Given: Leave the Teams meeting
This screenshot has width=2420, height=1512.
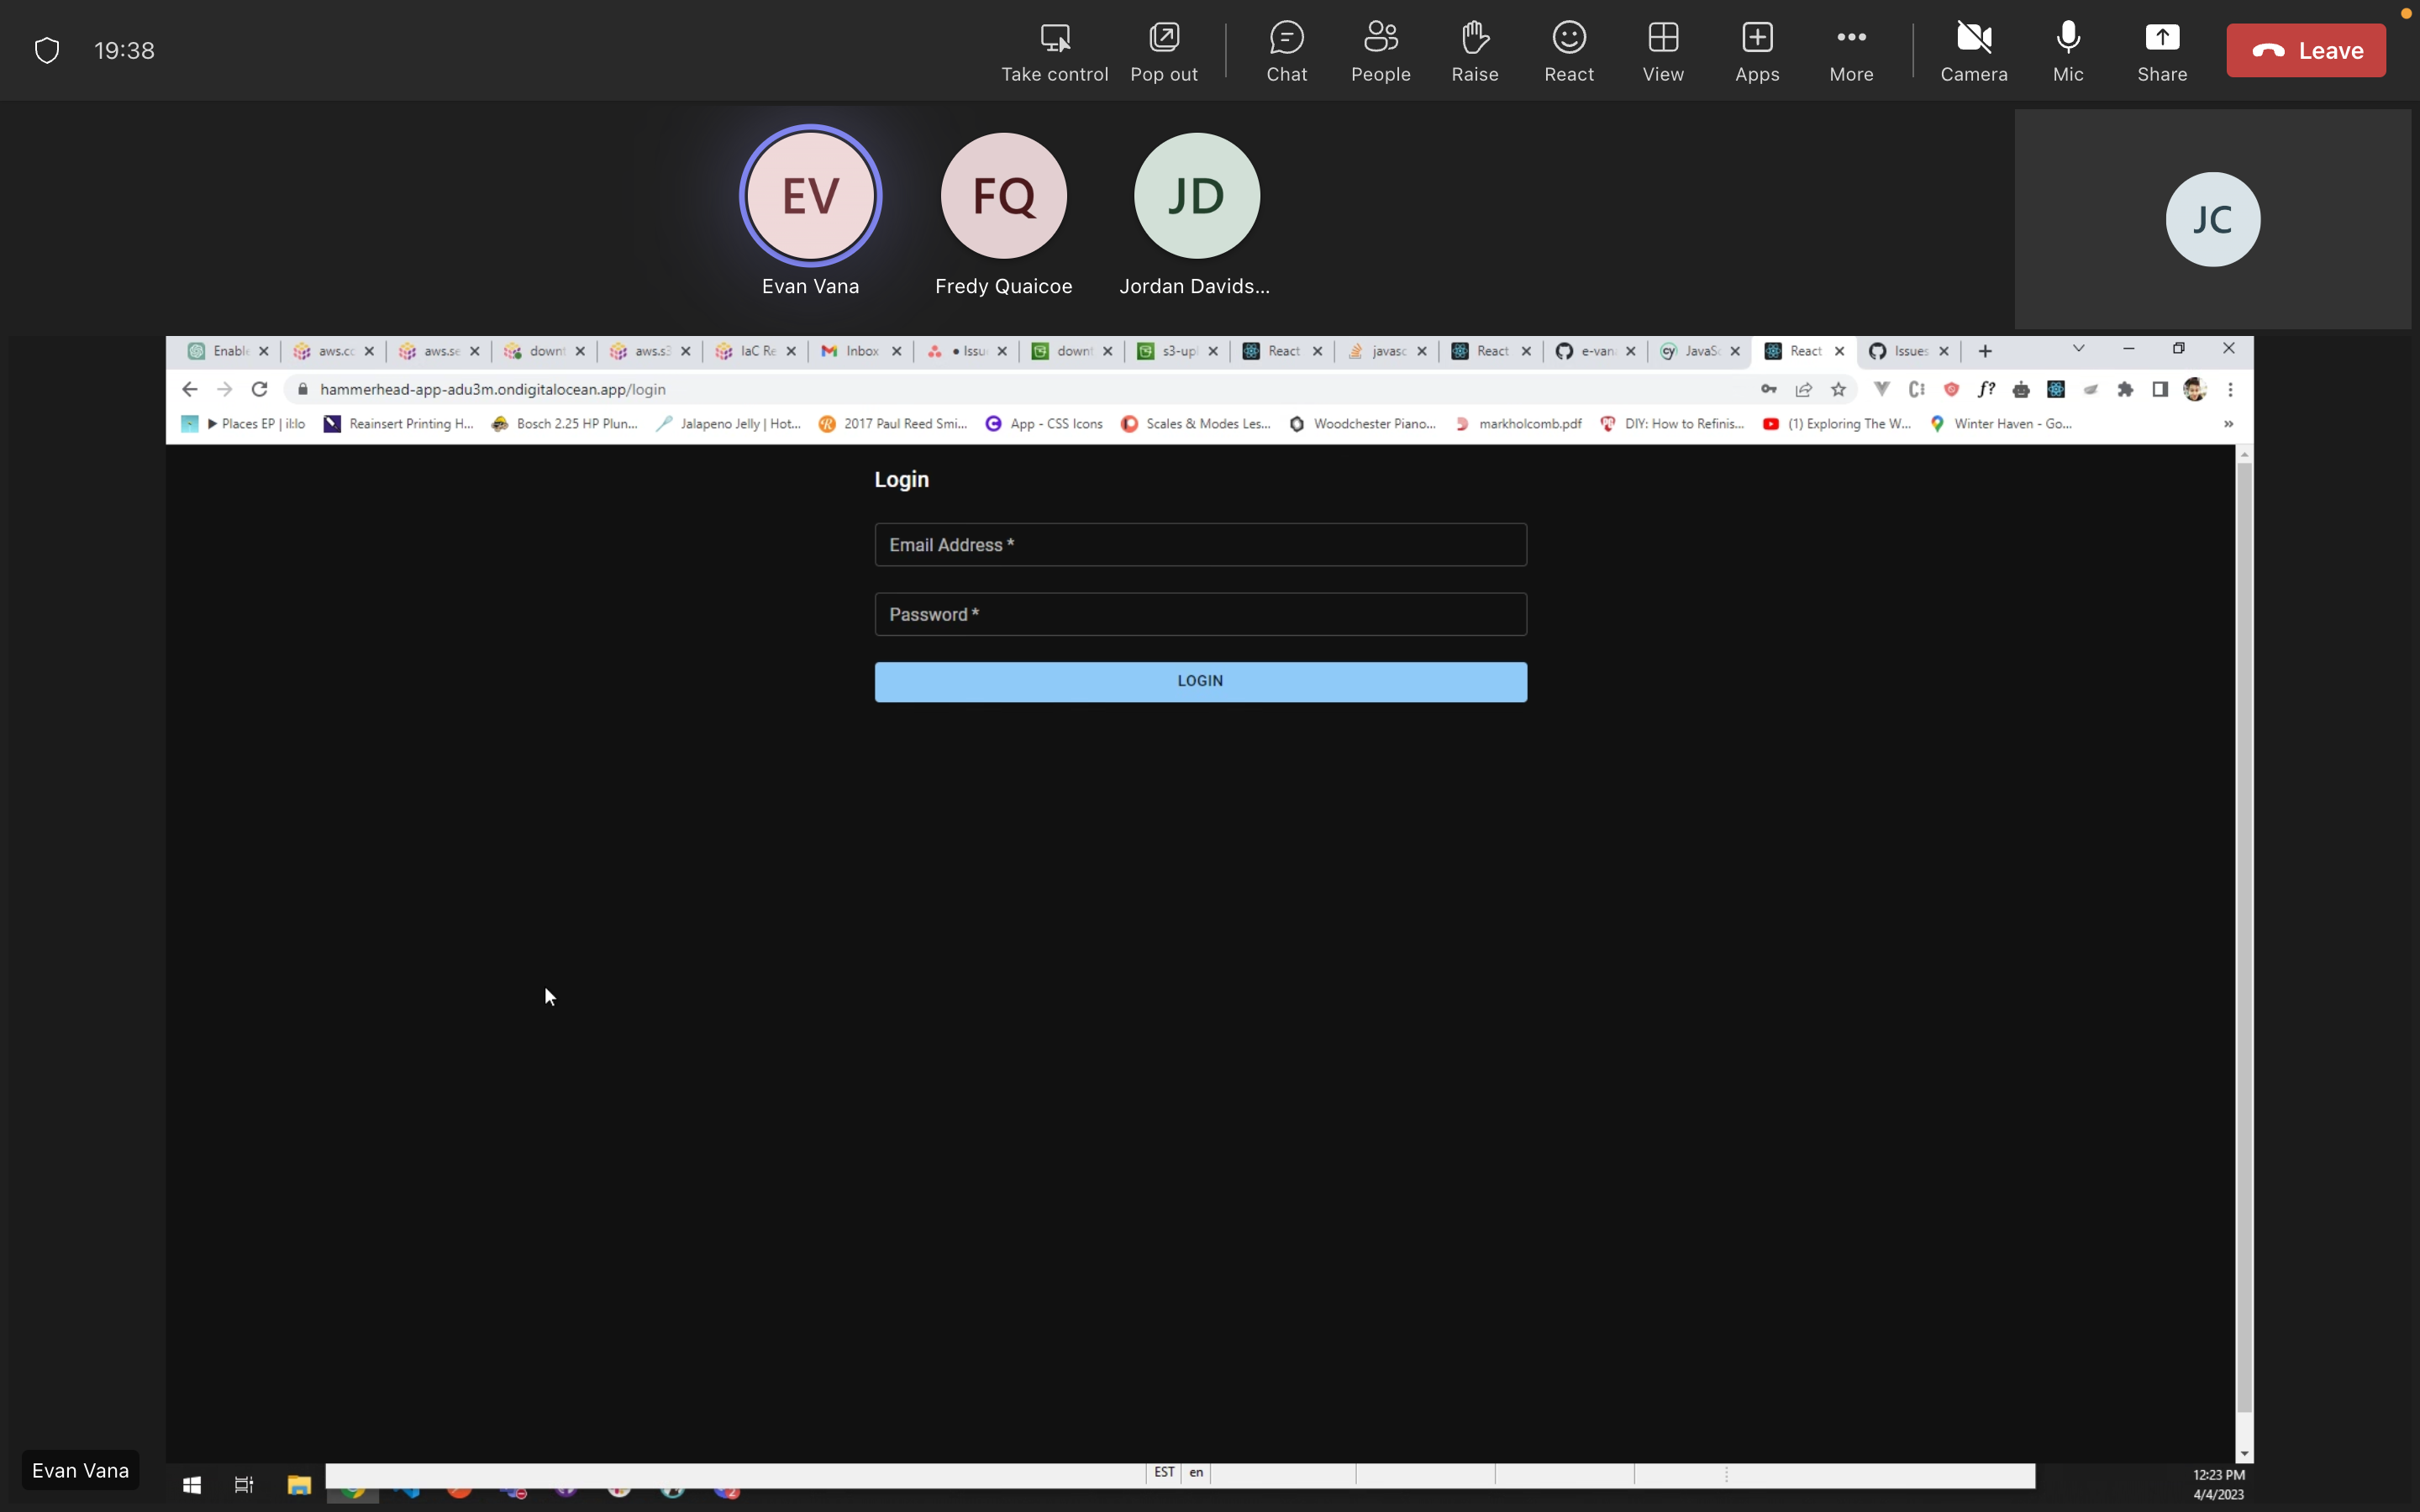Looking at the screenshot, I should pos(2306,50).
